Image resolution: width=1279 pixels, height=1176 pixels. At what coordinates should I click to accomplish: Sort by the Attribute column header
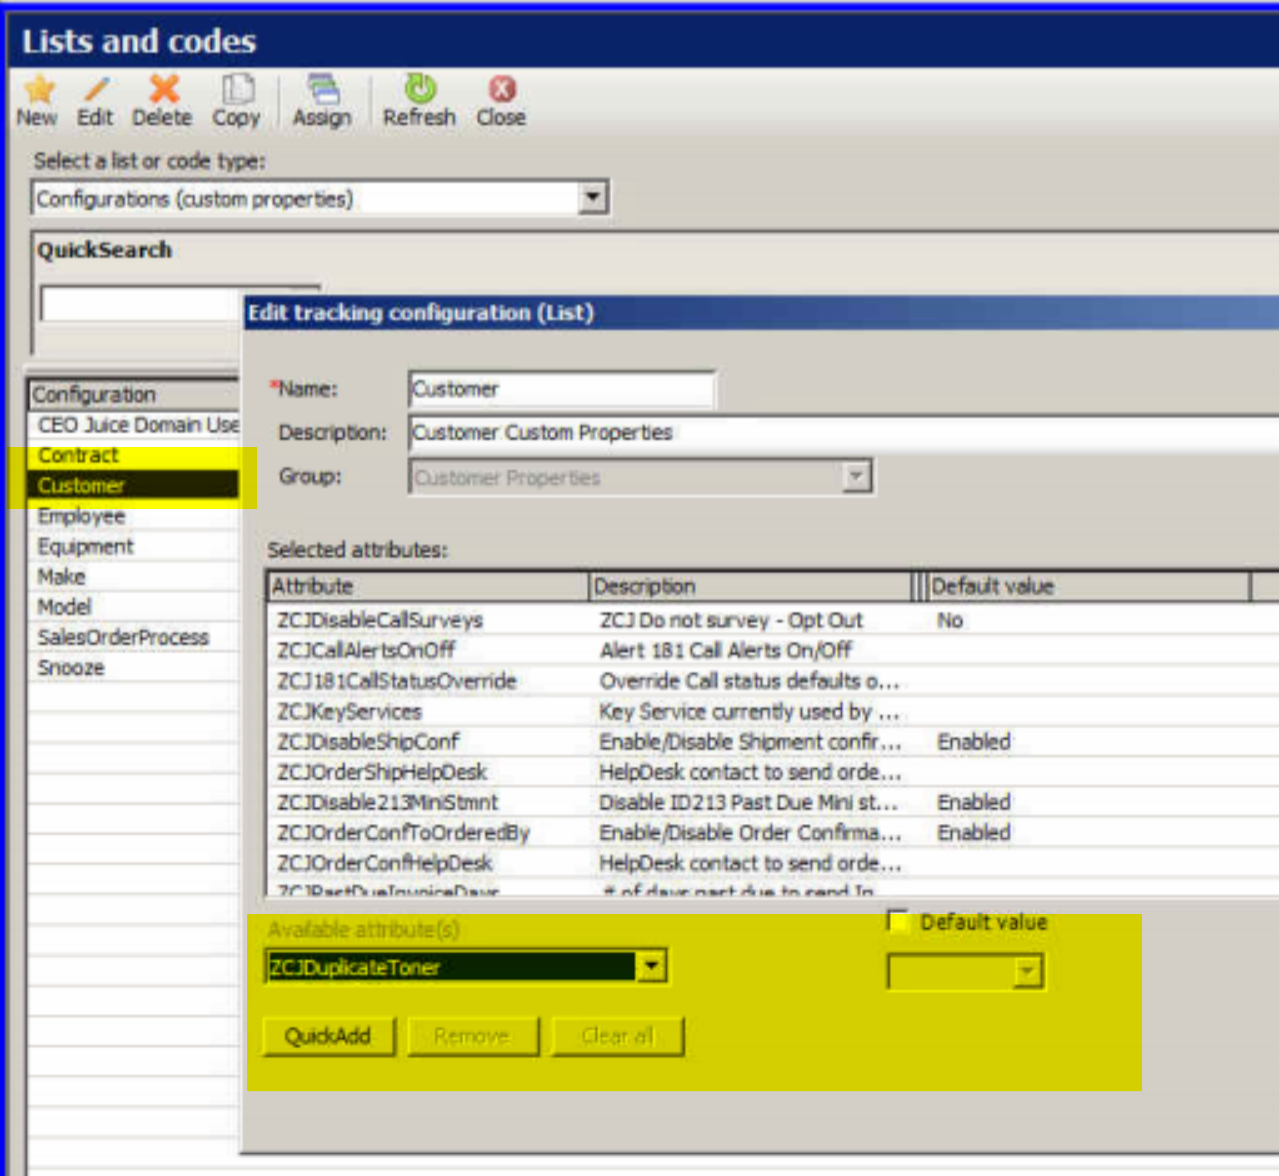pyautogui.click(x=429, y=586)
